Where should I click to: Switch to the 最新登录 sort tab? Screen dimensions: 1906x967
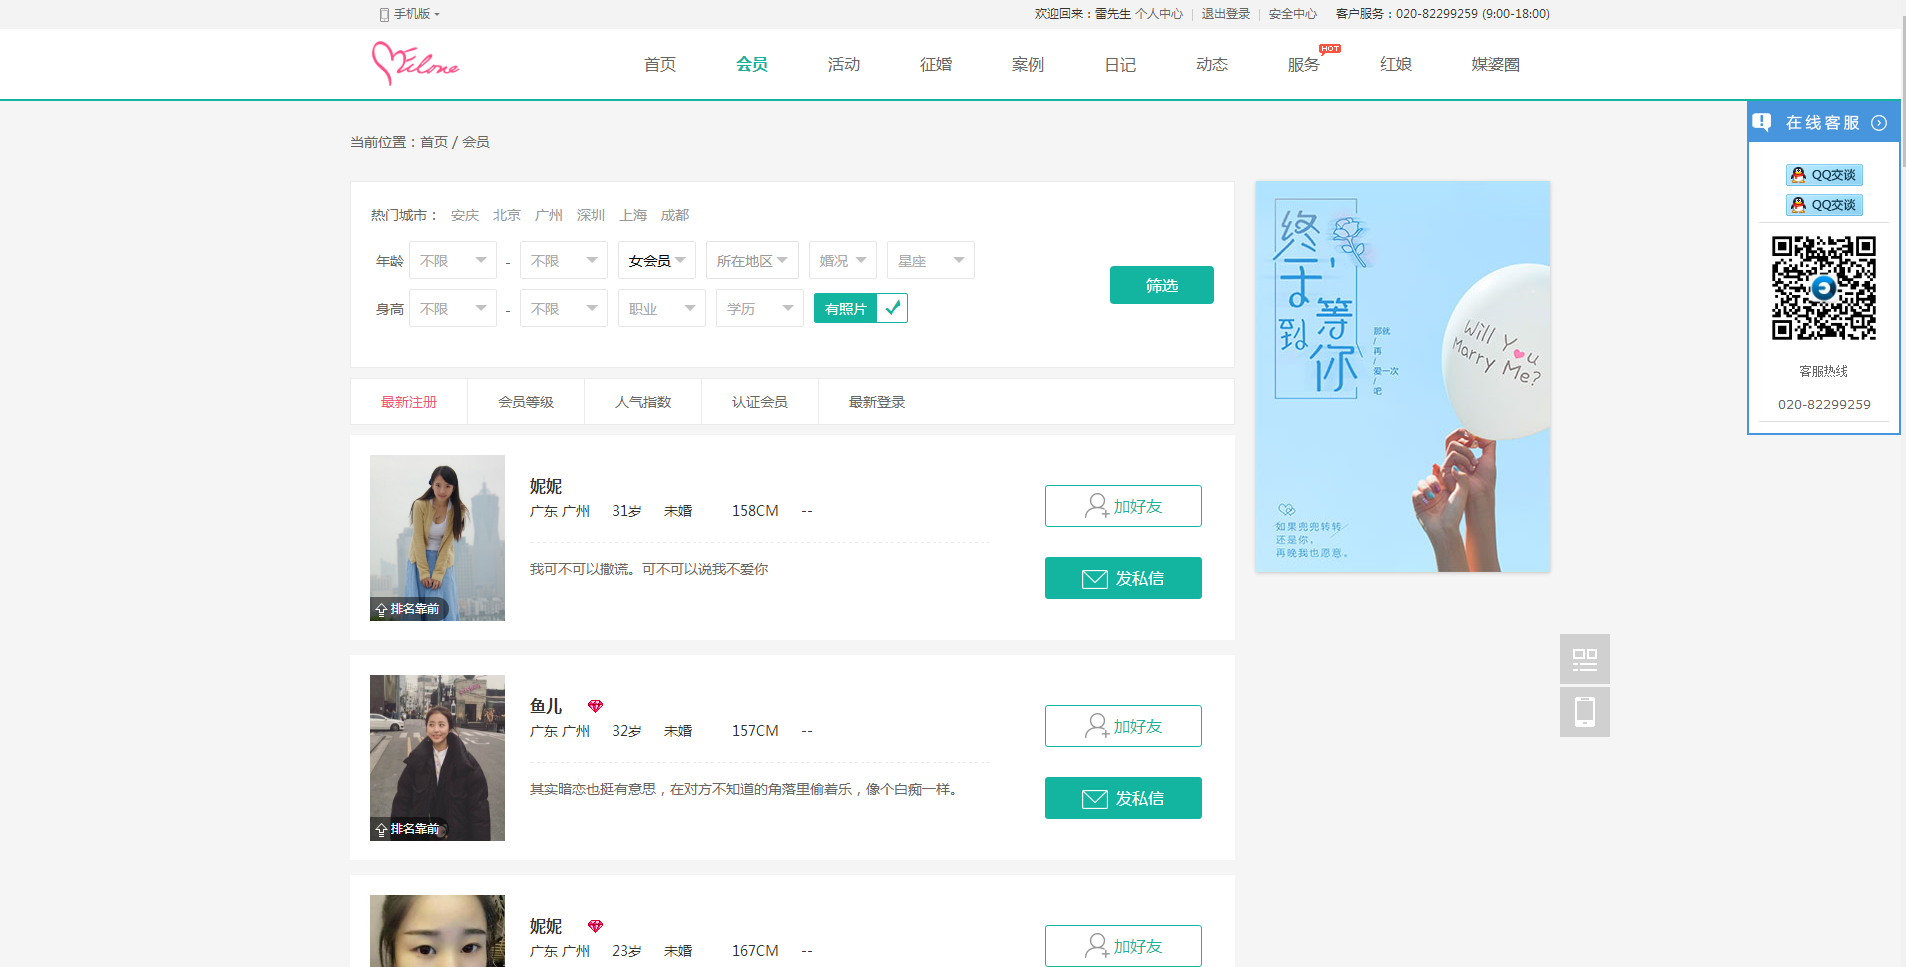click(877, 402)
